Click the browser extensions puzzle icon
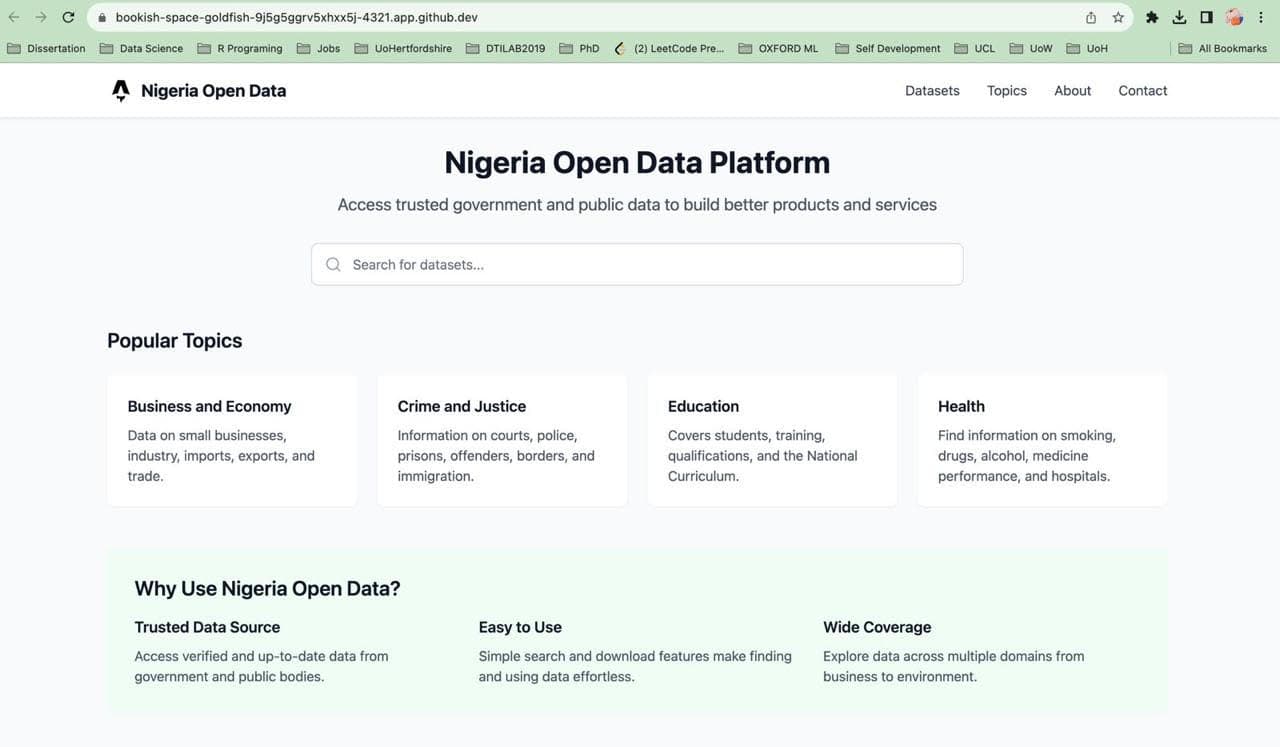Image resolution: width=1280 pixels, height=747 pixels. 1151,17
